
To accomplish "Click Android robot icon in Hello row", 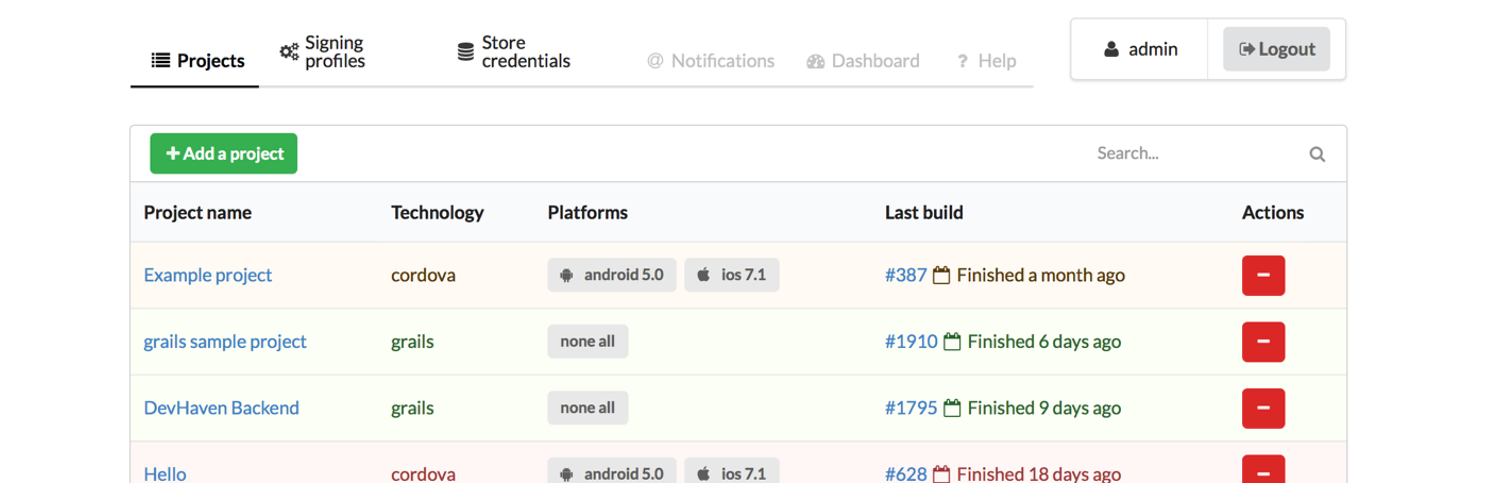I will tap(567, 474).
